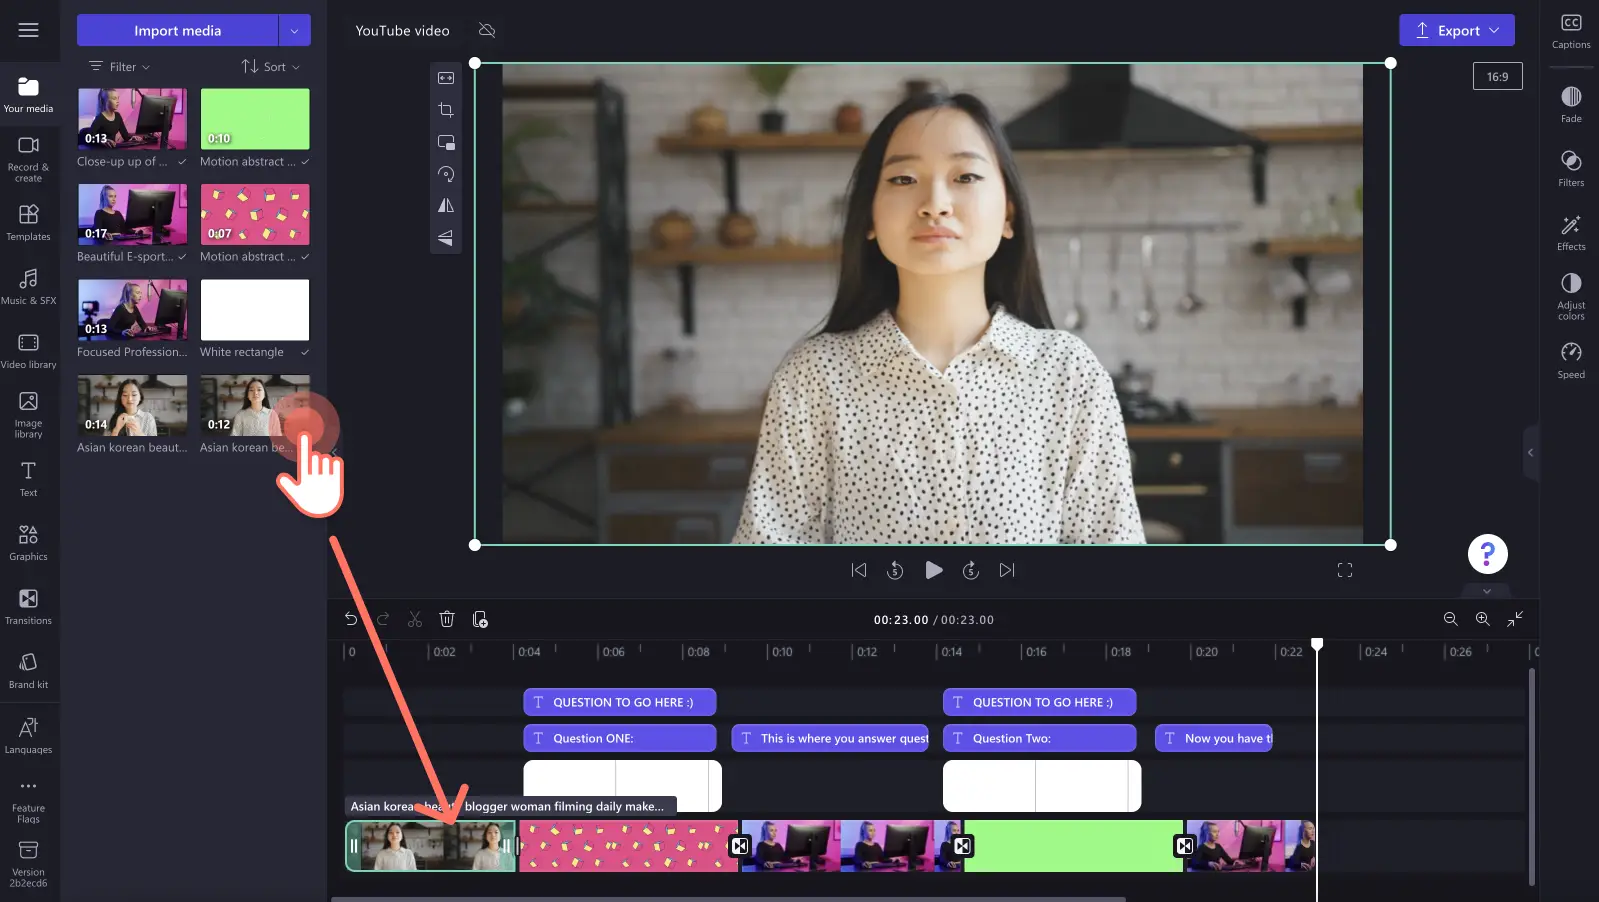Image resolution: width=1599 pixels, height=902 pixels.
Task: Open the Effects panel
Action: click(x=1571, y=232)
